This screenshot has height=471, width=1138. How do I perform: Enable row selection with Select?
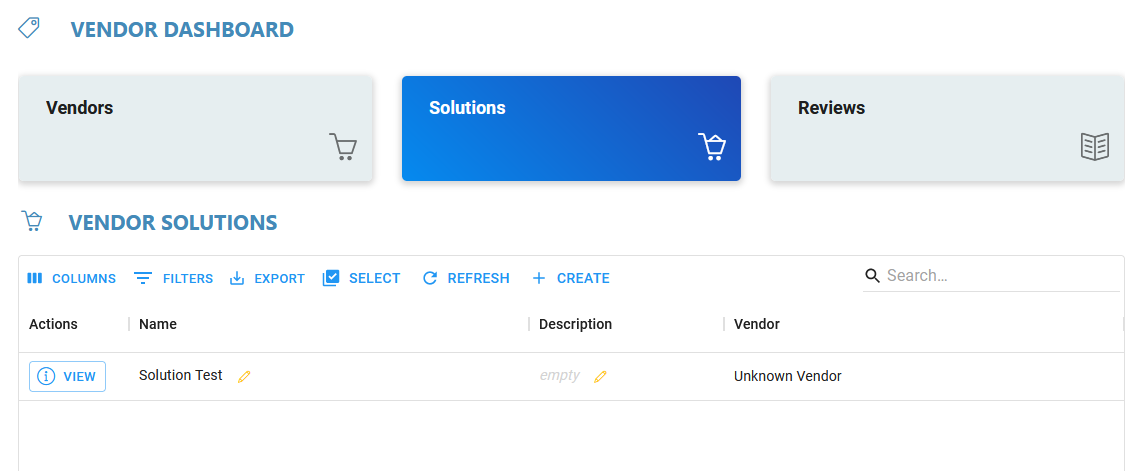(361, 279)
